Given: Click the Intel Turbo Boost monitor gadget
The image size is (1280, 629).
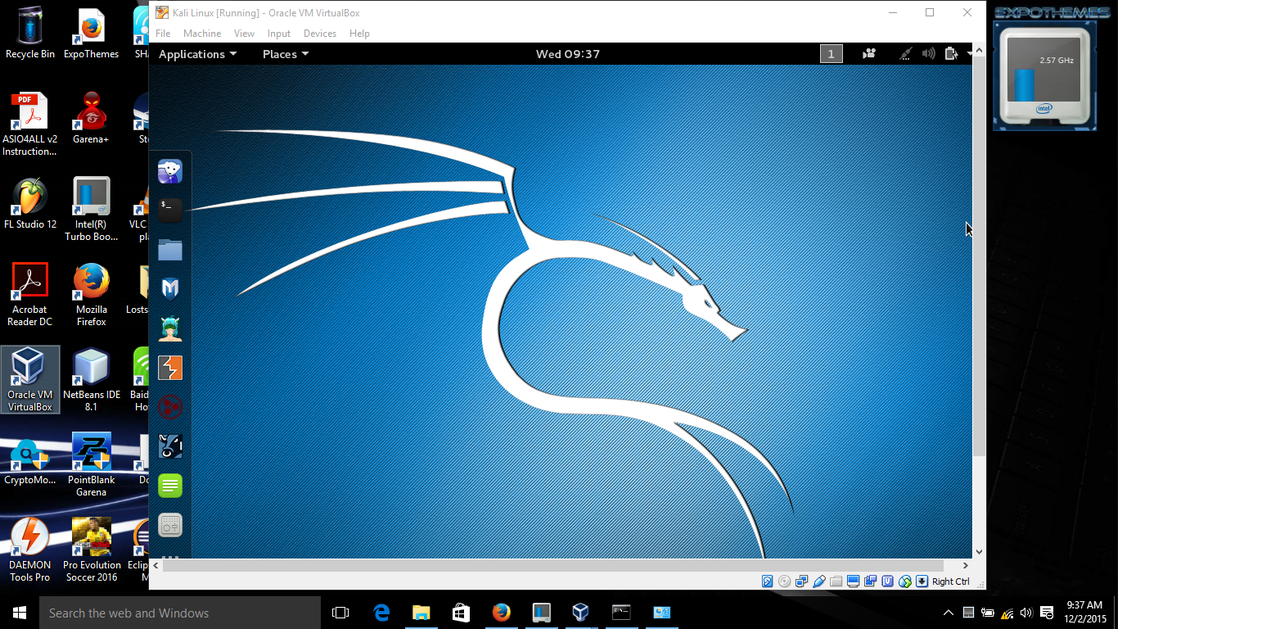Looking at the screenshot, I should 1045,77.
